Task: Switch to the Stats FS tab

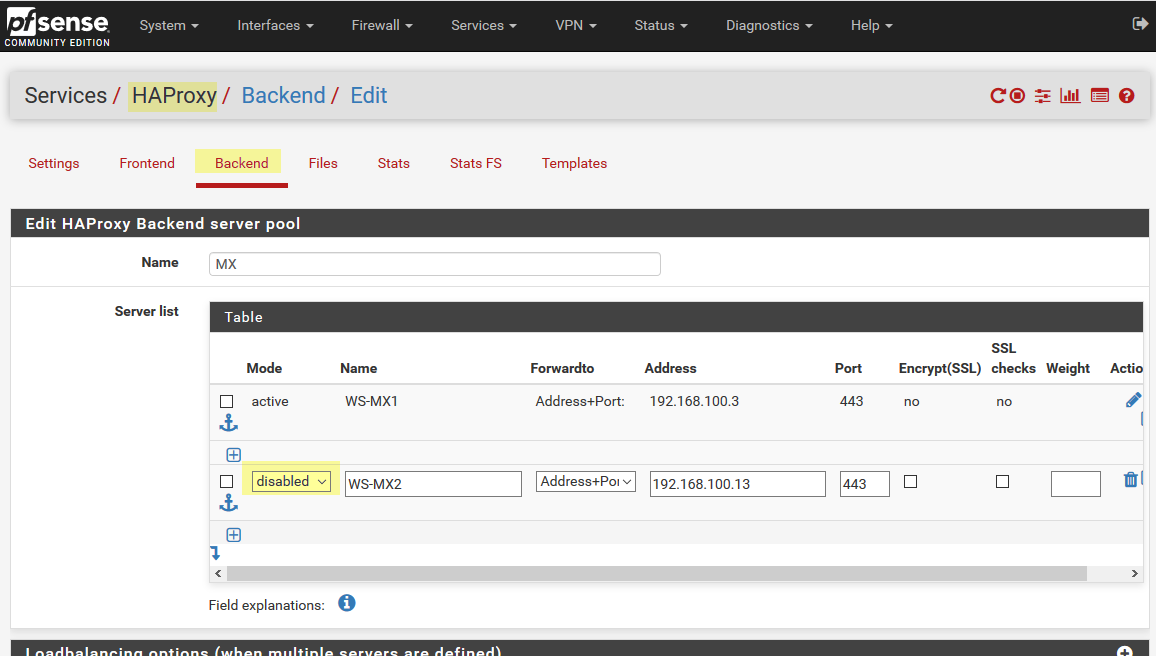Action: (x=476, y=164)
